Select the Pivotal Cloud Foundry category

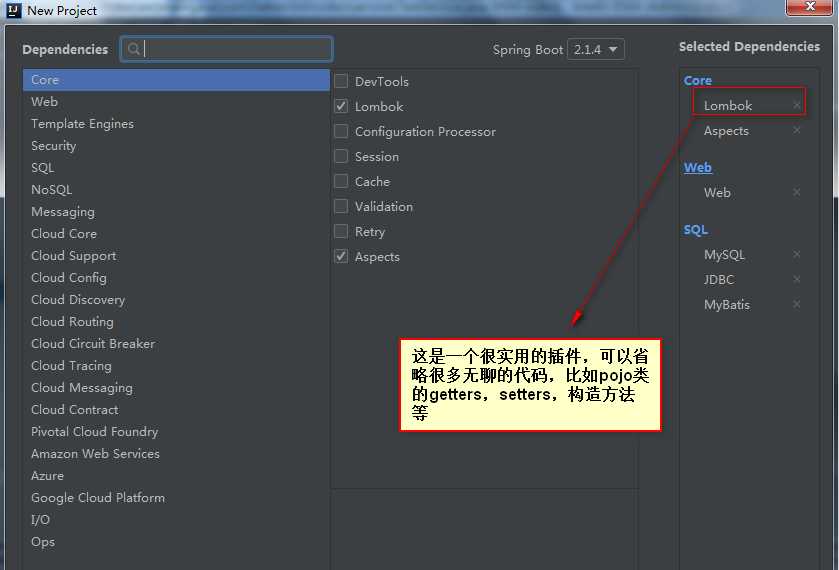point(176,431)
